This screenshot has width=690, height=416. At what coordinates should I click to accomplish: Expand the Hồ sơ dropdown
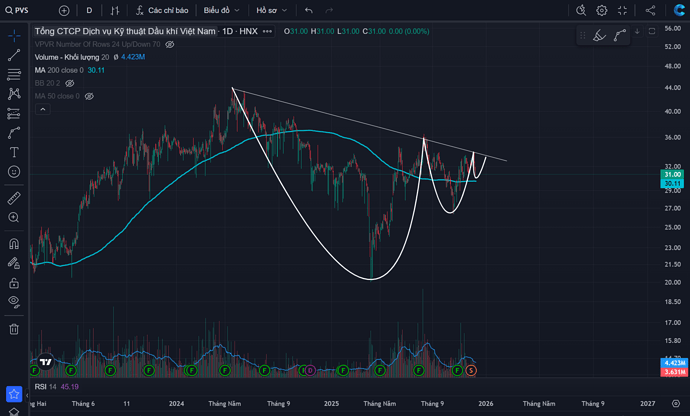(x=272, y=10)
